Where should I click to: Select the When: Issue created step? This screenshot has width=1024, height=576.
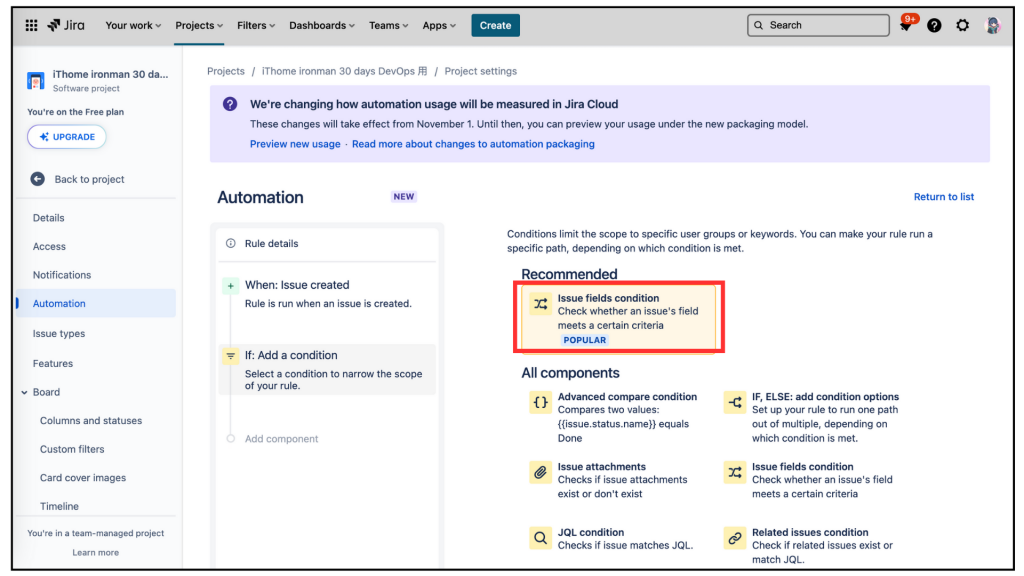pyautogui.click(x=327, y=294)
